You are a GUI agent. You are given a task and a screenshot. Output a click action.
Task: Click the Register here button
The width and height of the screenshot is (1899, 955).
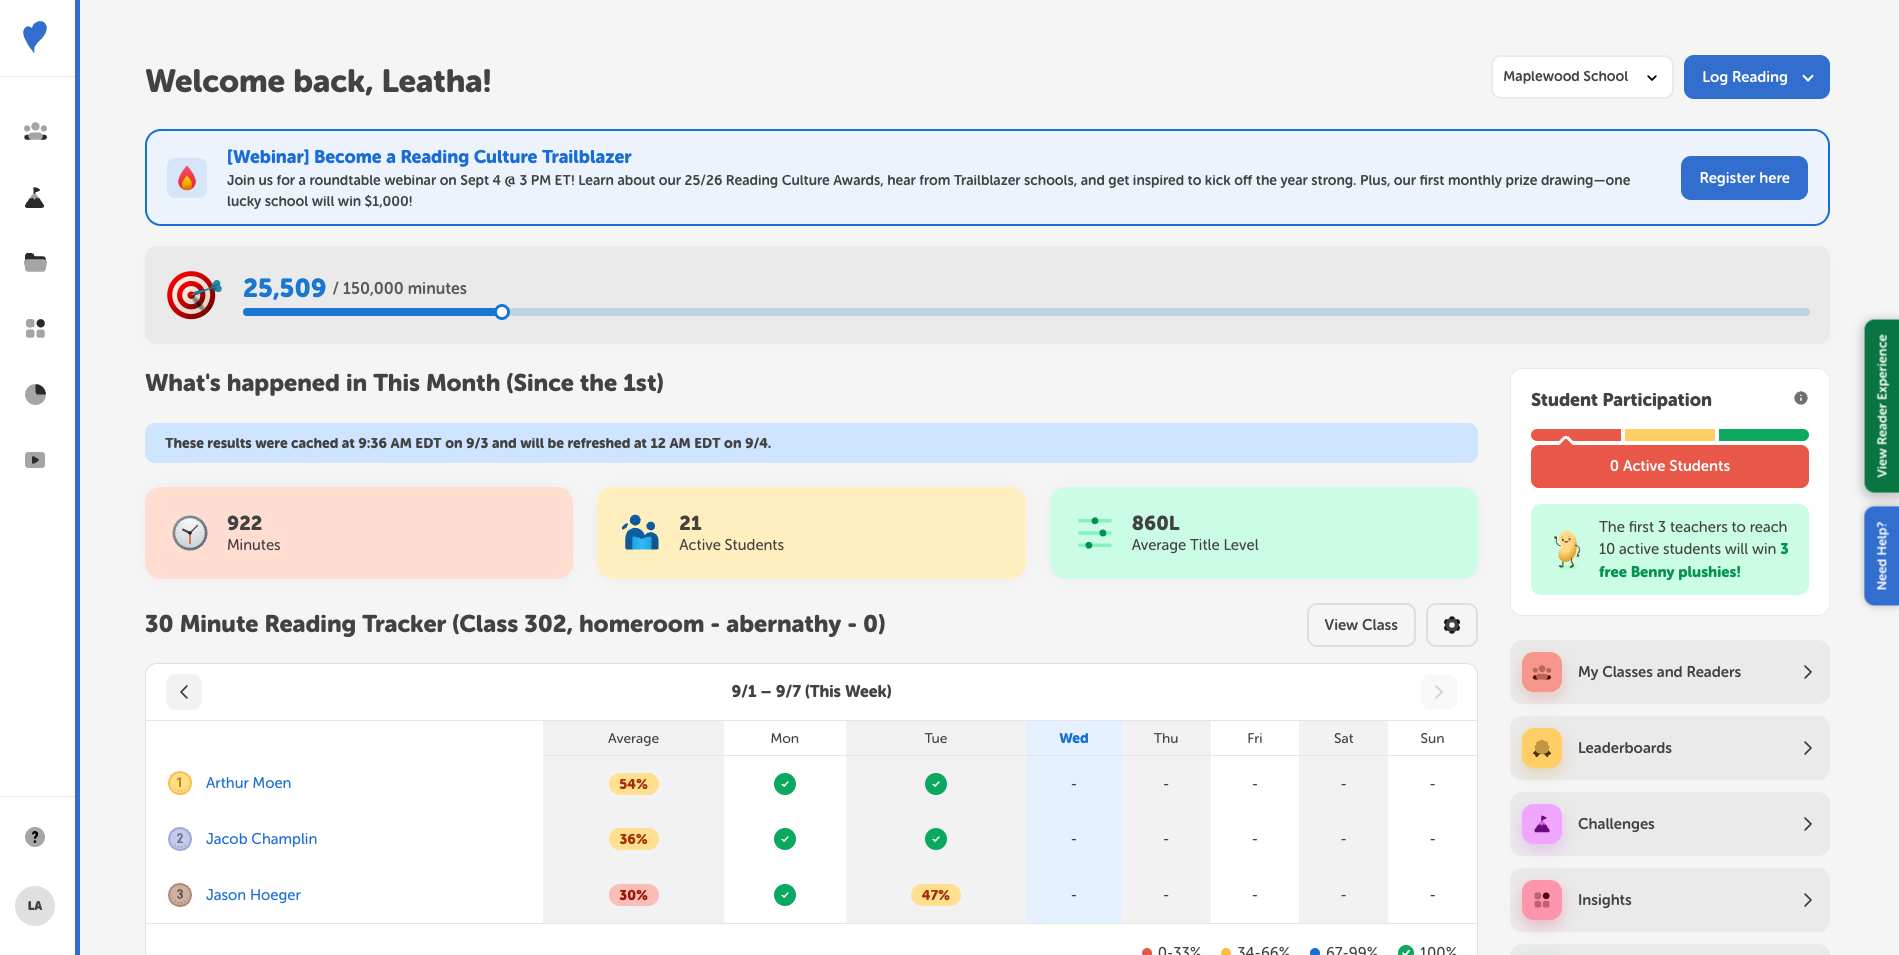tap(1743, 178)
